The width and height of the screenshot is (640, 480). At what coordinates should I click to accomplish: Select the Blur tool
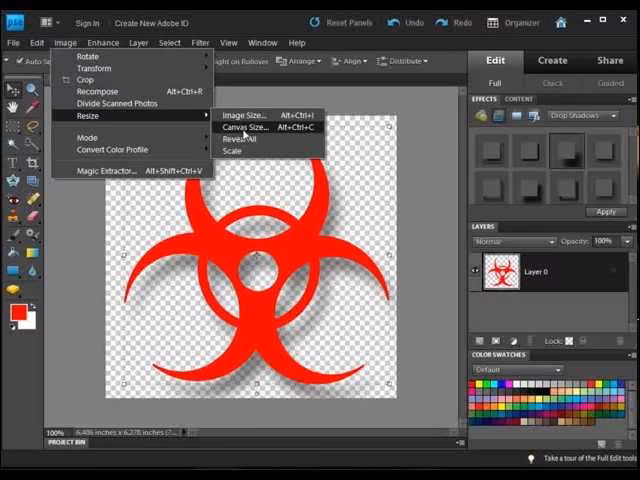click(32, 270)
